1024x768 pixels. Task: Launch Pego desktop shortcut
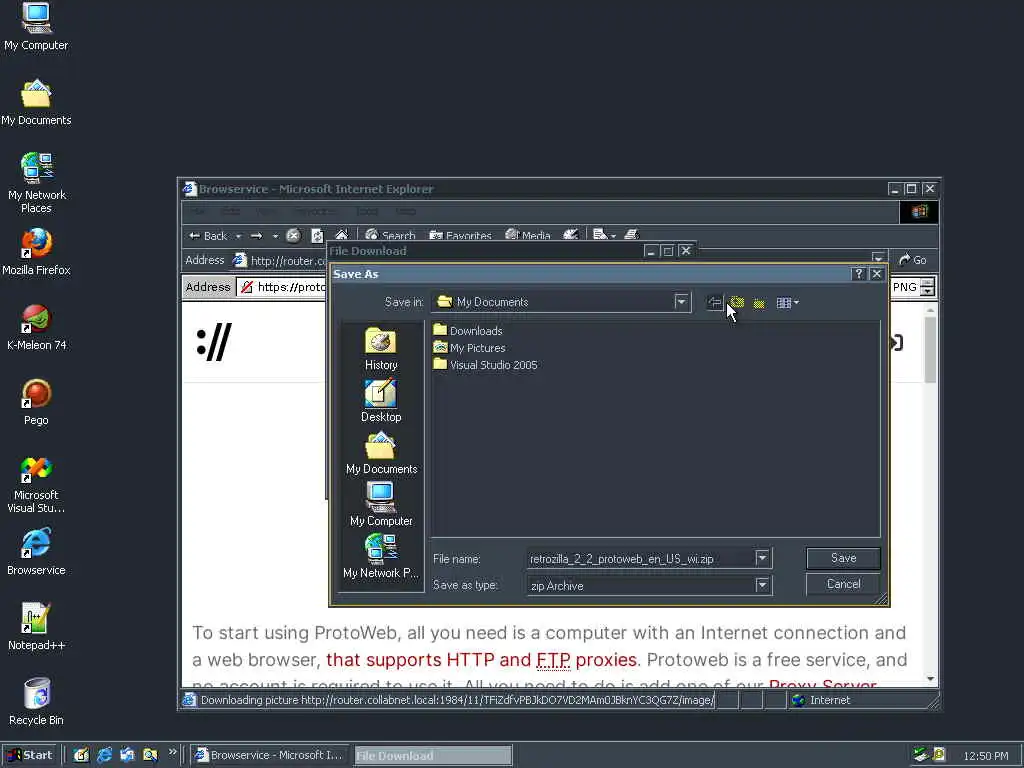[36, 402]
